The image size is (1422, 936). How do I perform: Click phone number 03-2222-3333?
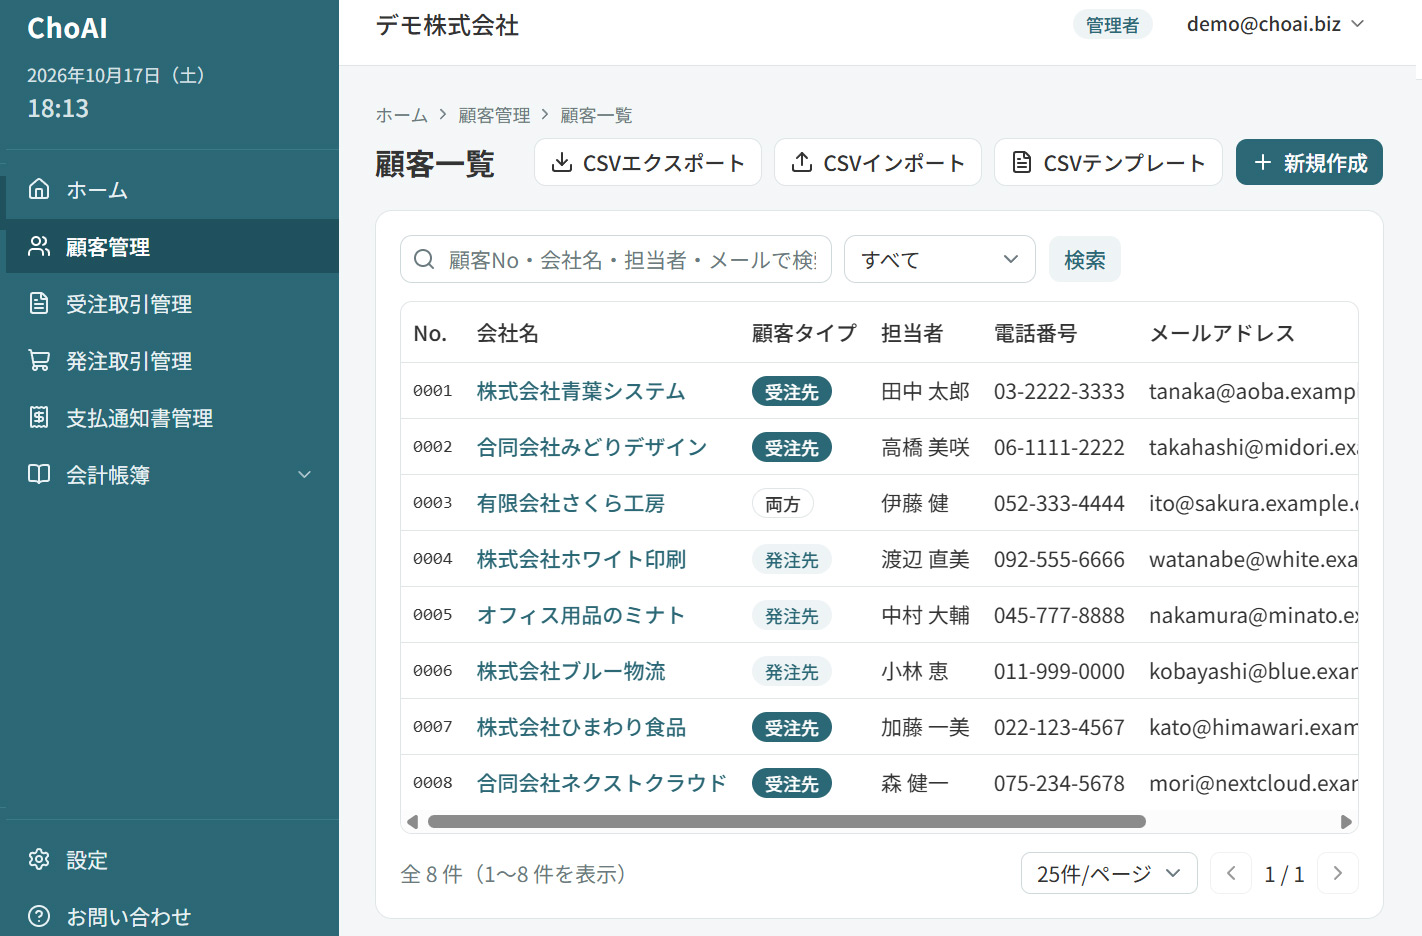pos(1059,391)
